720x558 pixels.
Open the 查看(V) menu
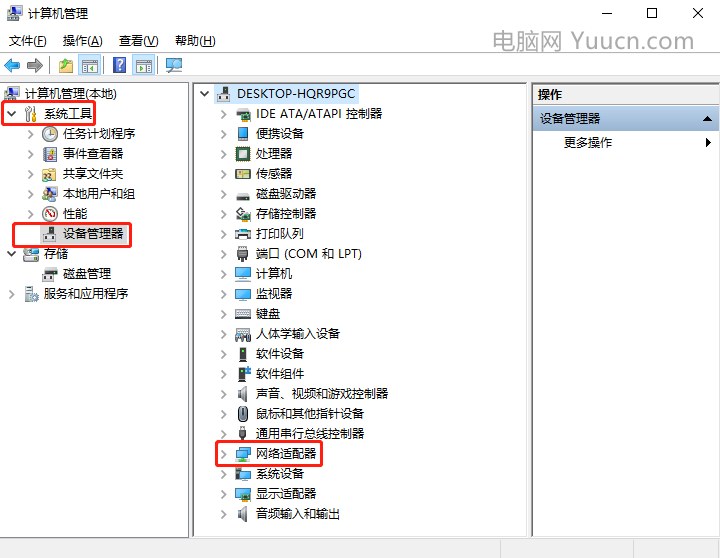[139, 41]
